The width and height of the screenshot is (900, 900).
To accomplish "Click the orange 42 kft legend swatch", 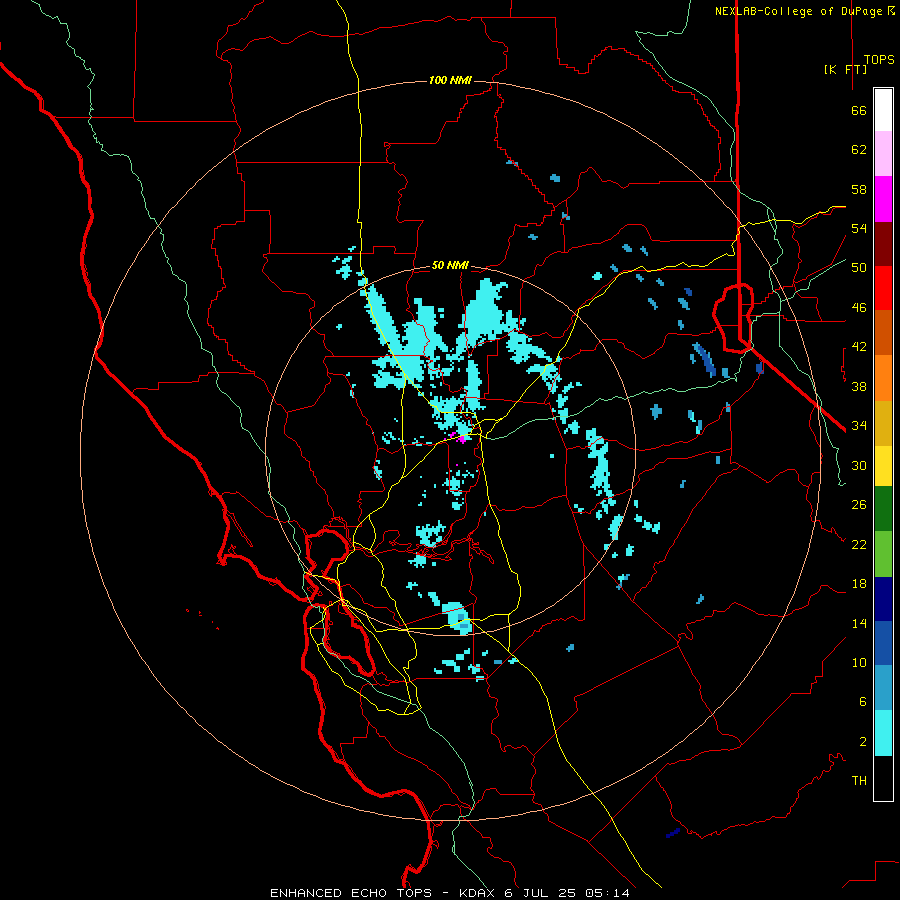I will 883,378.
